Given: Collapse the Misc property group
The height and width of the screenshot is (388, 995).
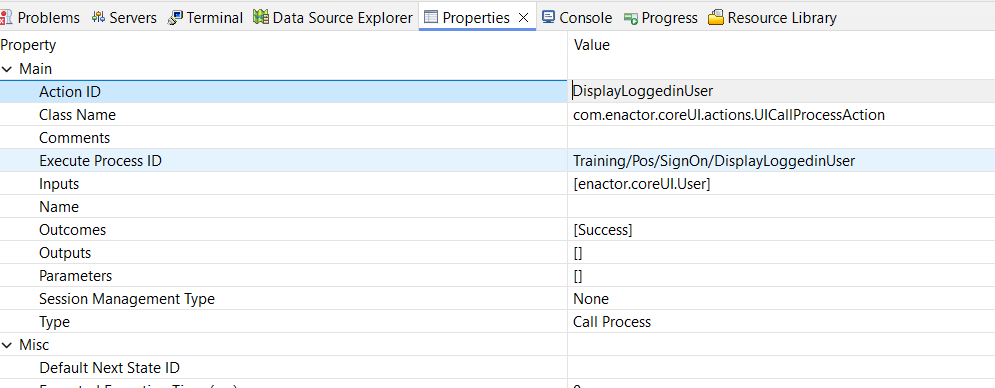Looking at the screenshot, I should click(7, 345).
